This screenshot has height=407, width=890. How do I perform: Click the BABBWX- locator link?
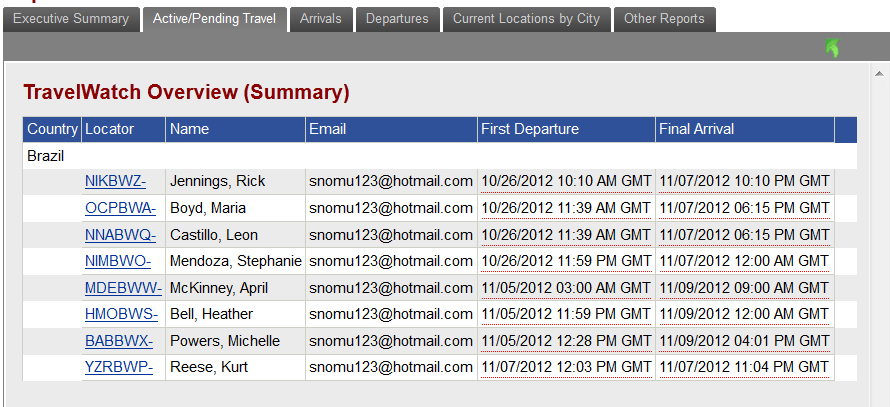pyautogui.click(x=119, y=341)
